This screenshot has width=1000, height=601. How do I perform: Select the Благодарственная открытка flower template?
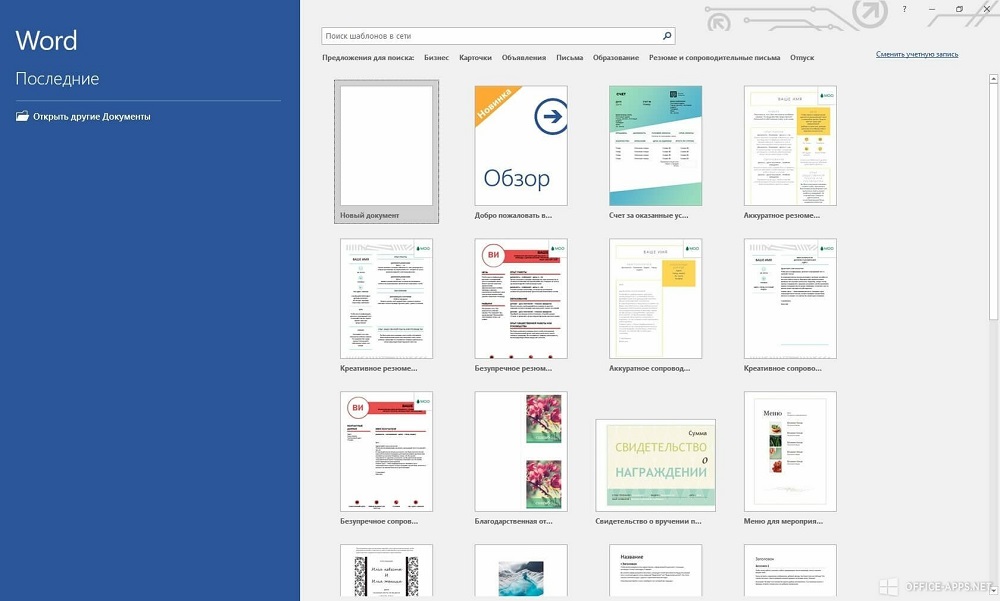[x=521, y=452]
